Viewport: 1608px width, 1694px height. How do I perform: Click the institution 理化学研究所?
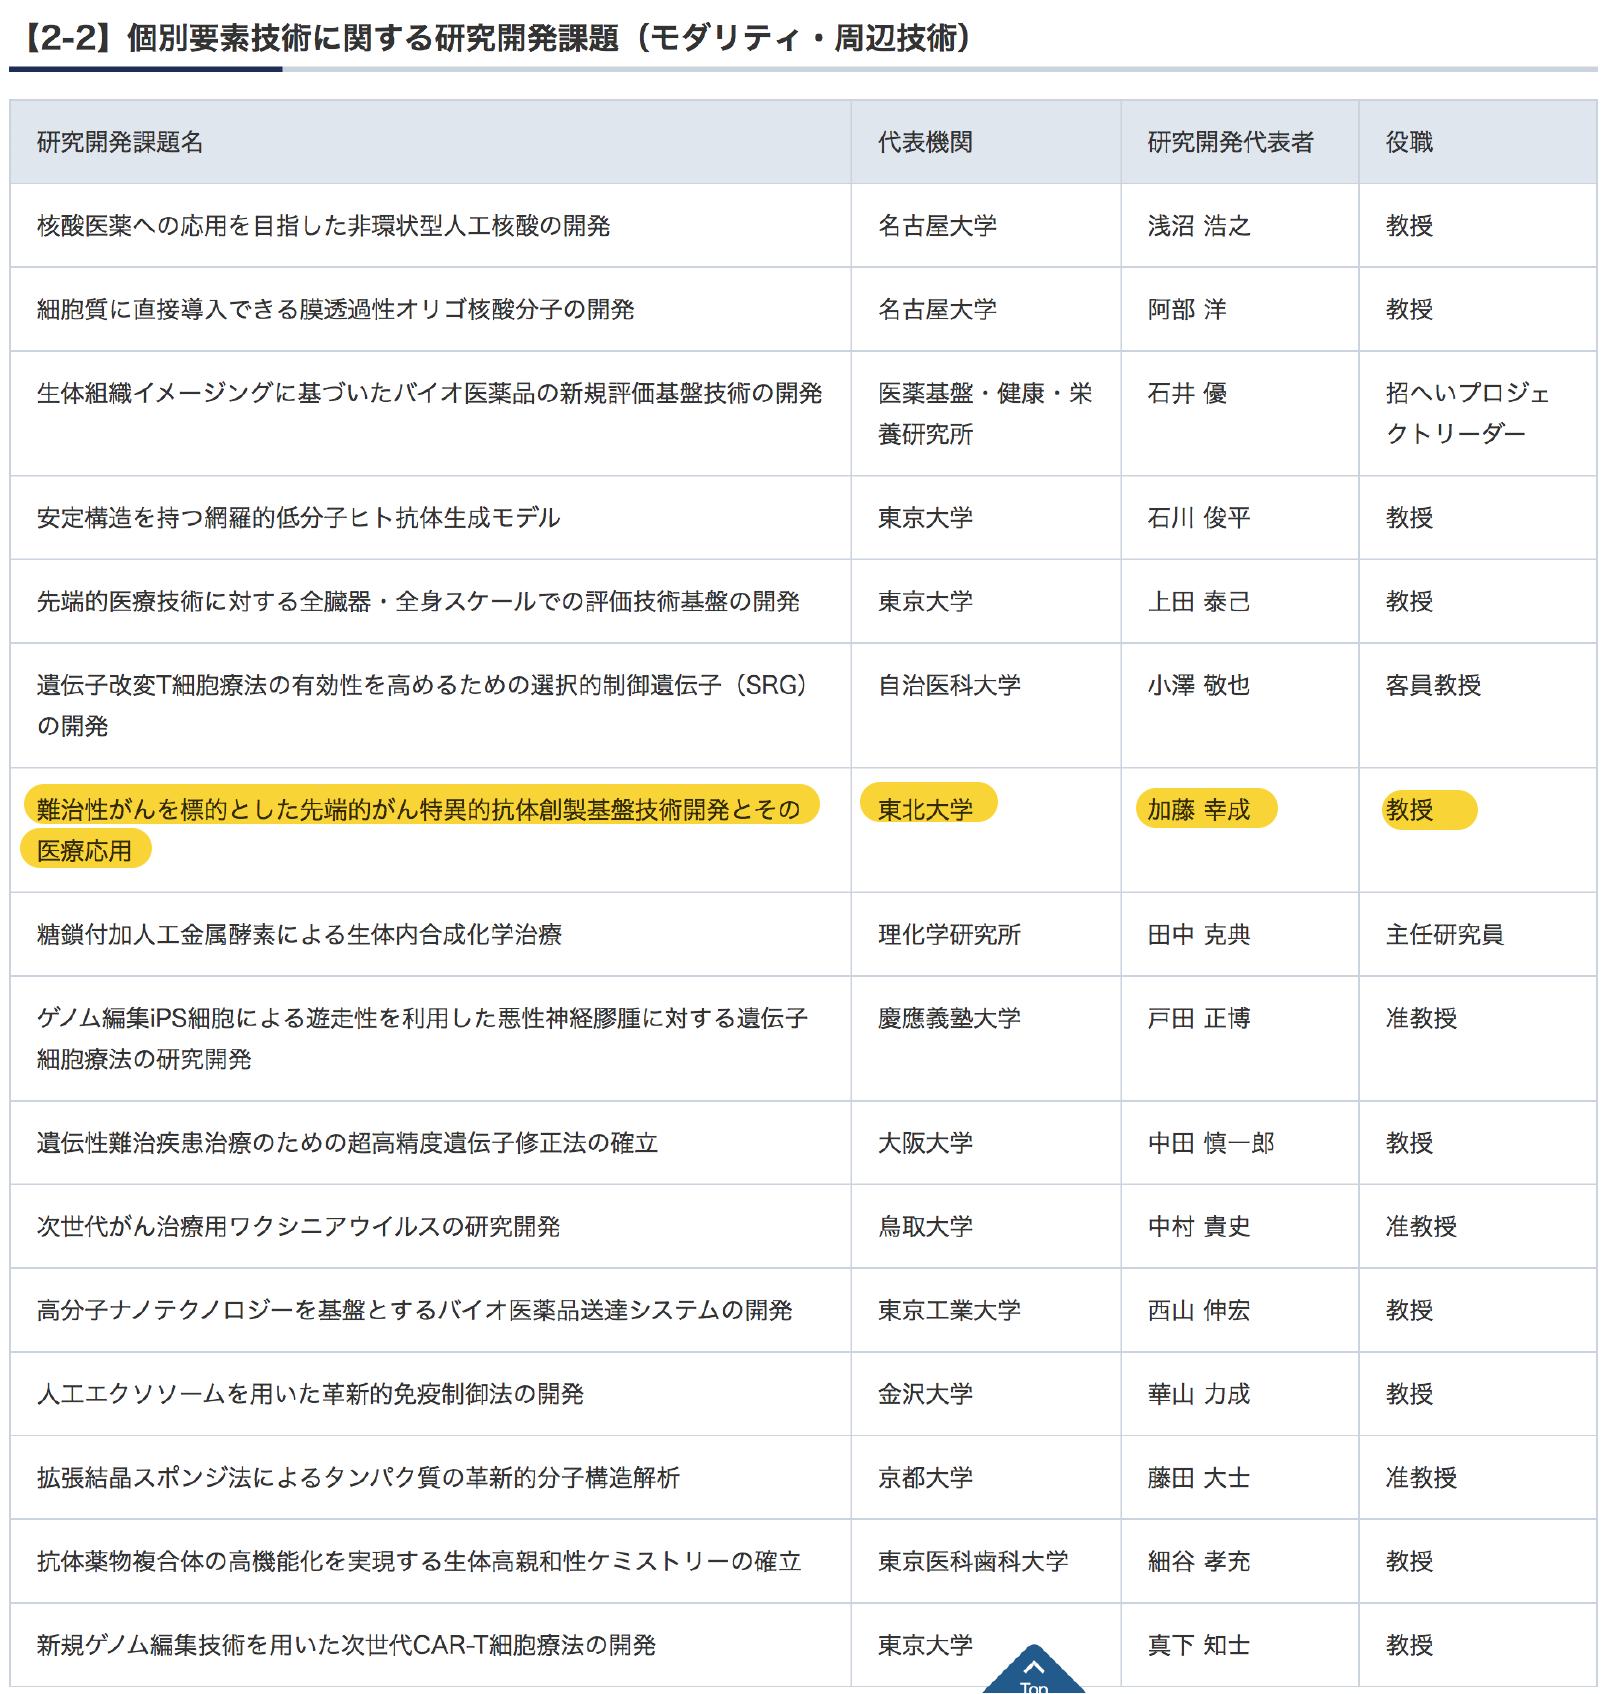pos(949,935)
